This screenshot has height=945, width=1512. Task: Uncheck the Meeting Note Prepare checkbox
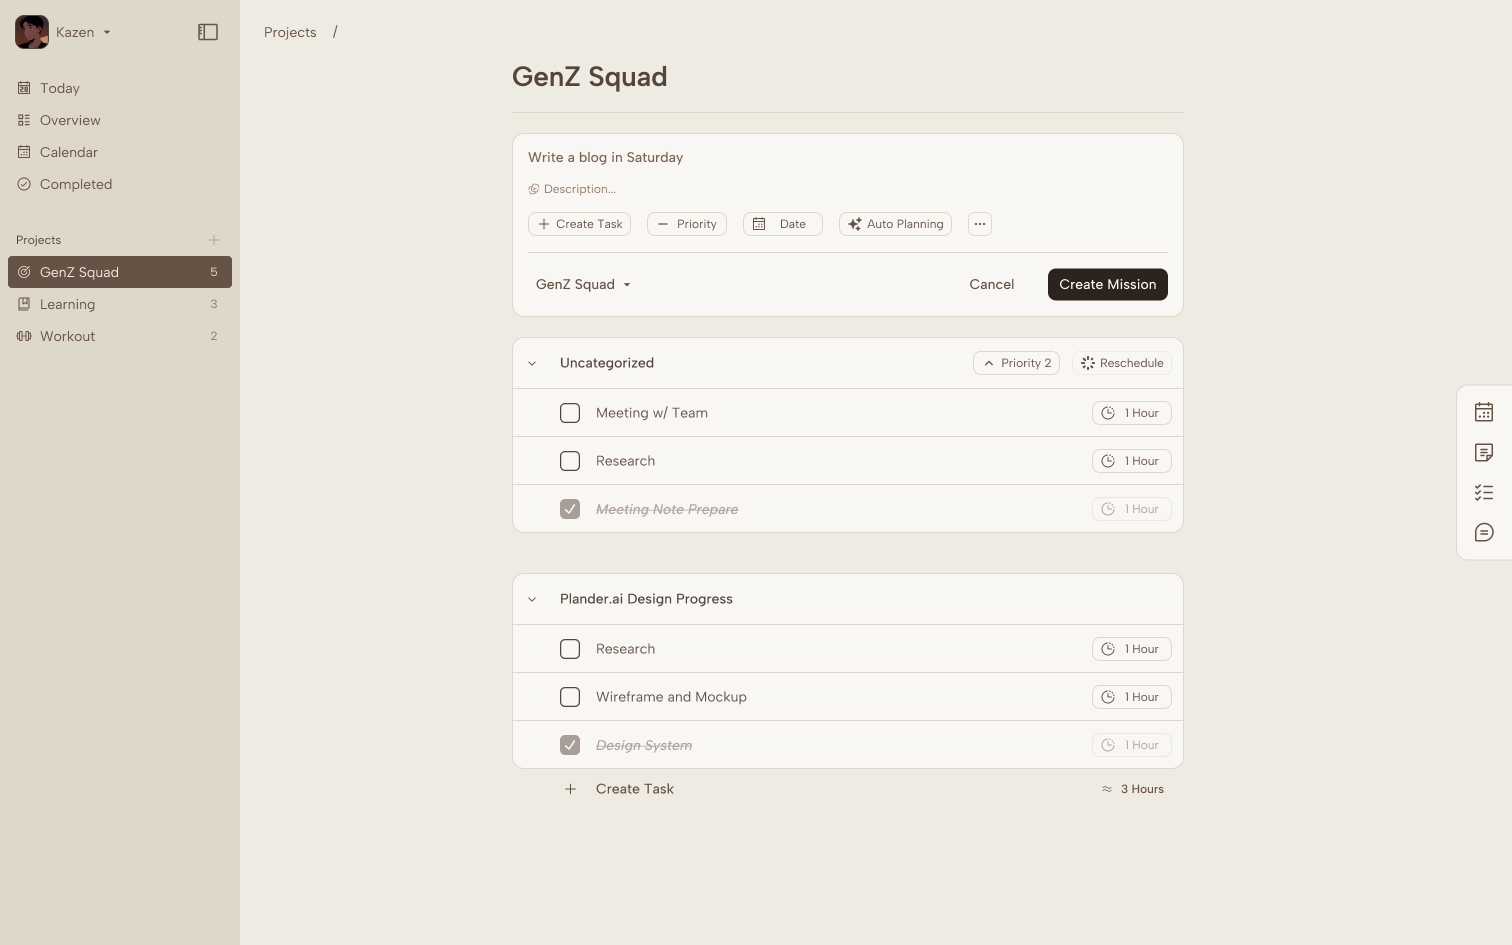tap(570, 509)
